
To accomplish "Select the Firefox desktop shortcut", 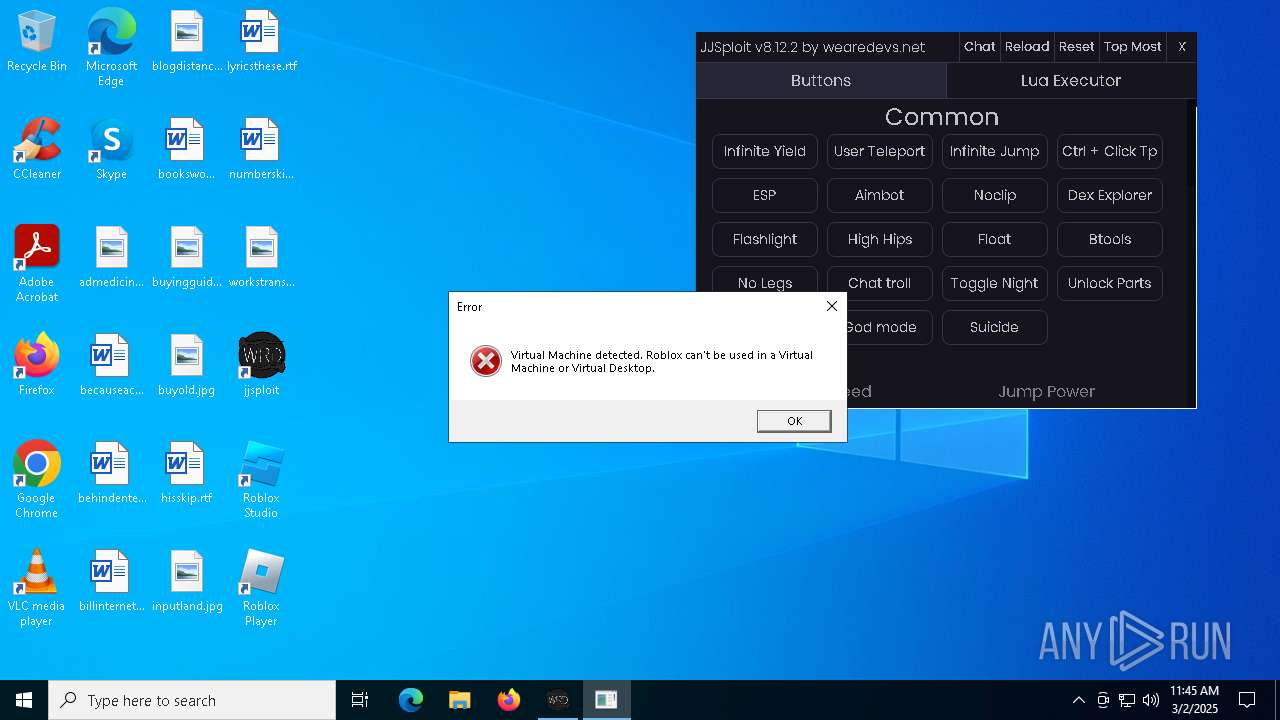I will (37, 365).
